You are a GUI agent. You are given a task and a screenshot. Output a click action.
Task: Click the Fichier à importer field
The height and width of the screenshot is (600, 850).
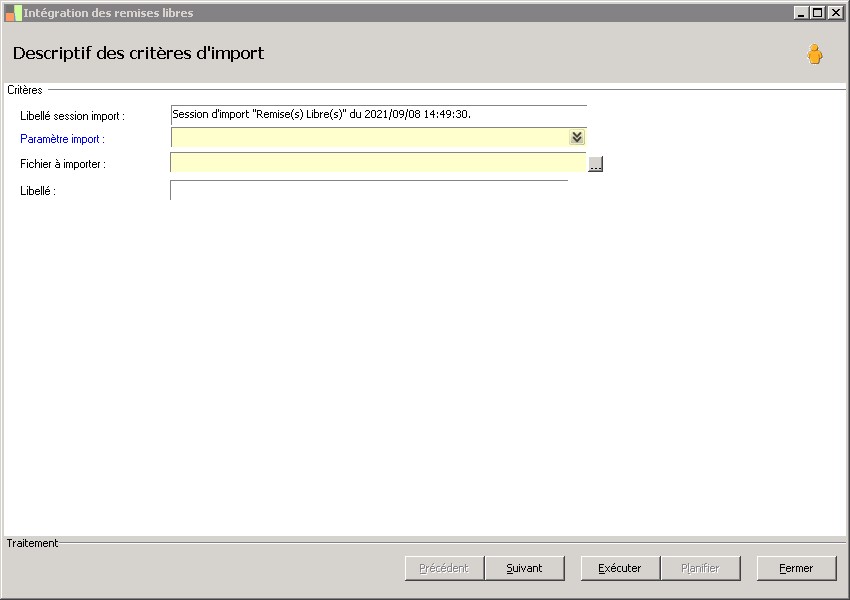pos(378,163)
